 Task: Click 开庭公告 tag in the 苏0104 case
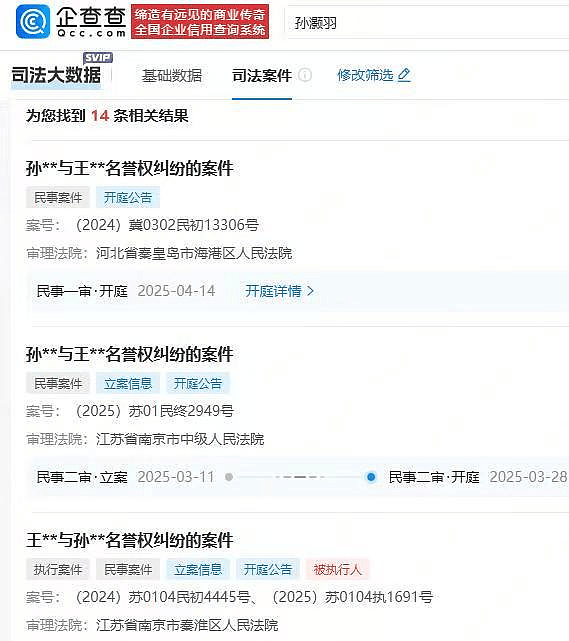(x=268, y=569)
